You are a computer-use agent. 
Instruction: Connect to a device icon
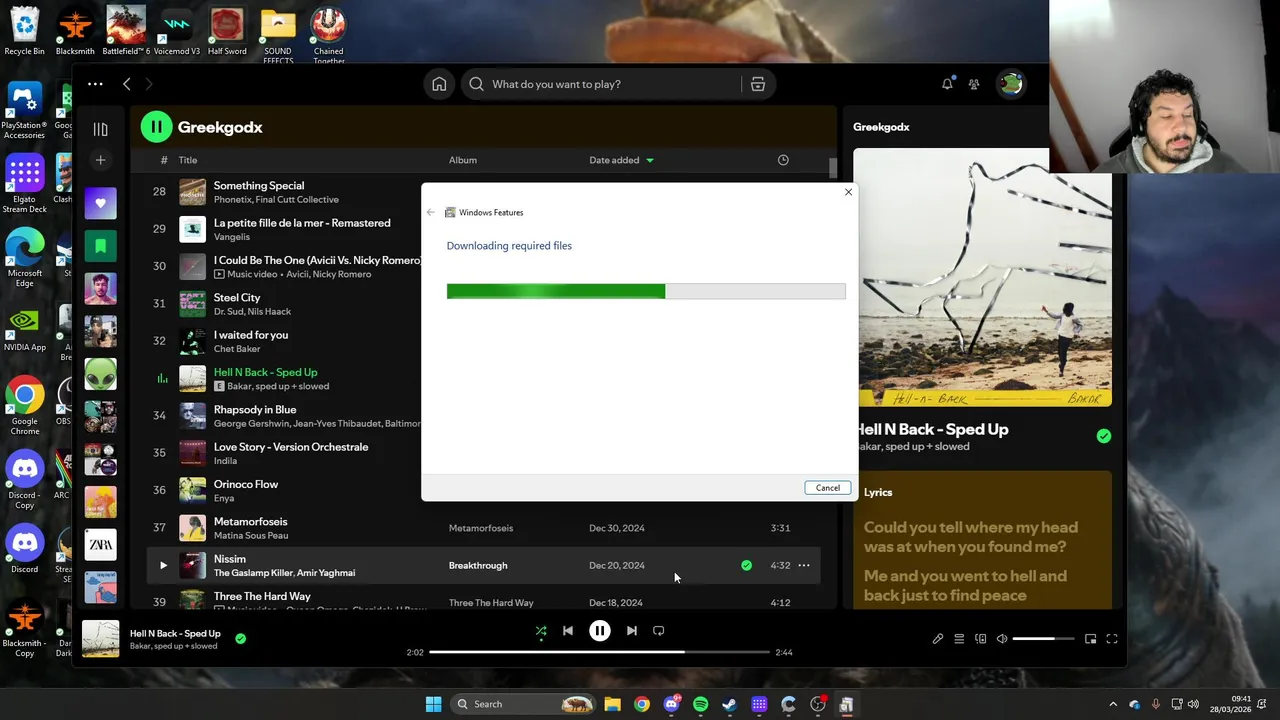[x=981, y=639]
